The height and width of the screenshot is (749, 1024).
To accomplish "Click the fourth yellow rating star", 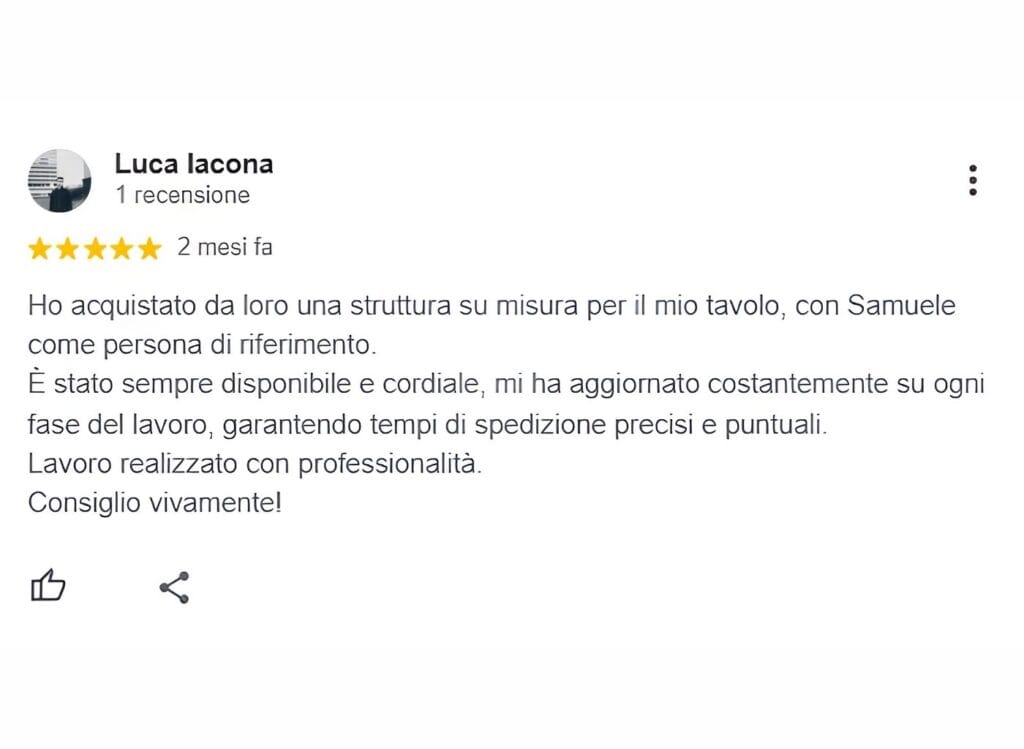I will (121, 249).
